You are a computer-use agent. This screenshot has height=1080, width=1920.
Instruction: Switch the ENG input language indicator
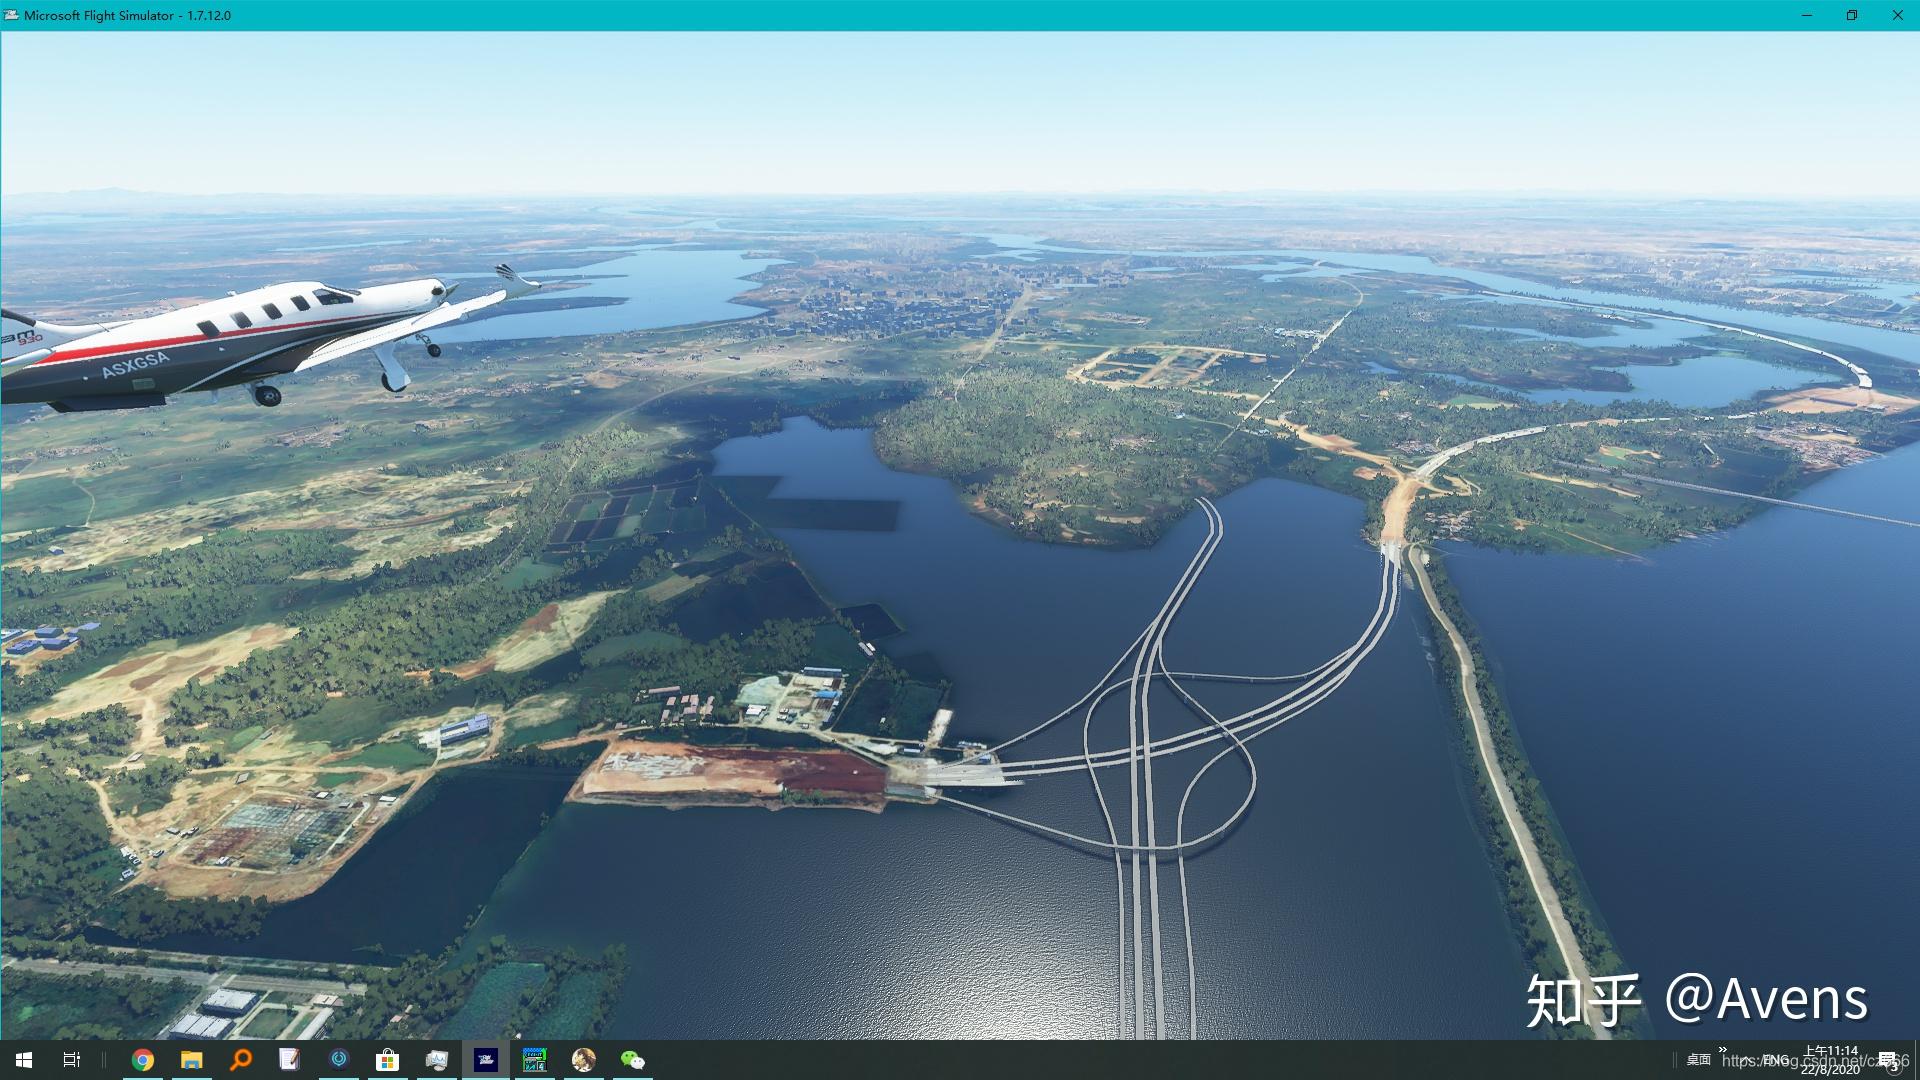(x=1776, y=1060)
